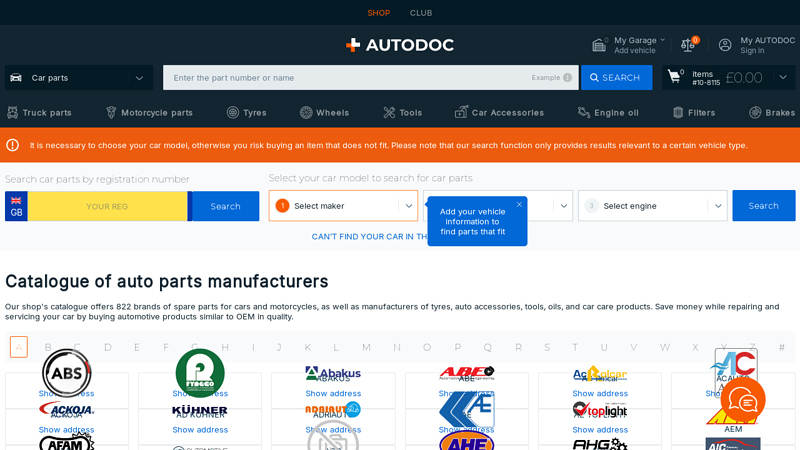Select the # filter in alphabet
The image size is (800, 450).
[782, 347]
